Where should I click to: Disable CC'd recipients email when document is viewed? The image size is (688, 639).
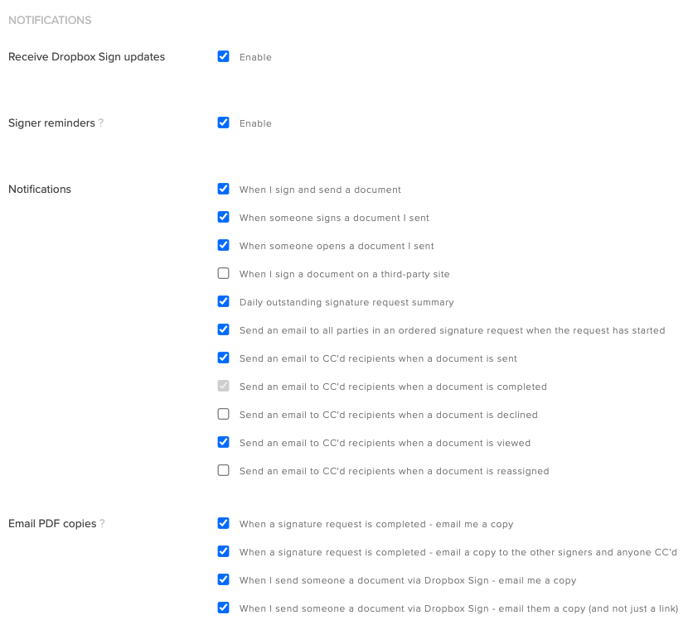pyautogui.click(x=223, y=442)
